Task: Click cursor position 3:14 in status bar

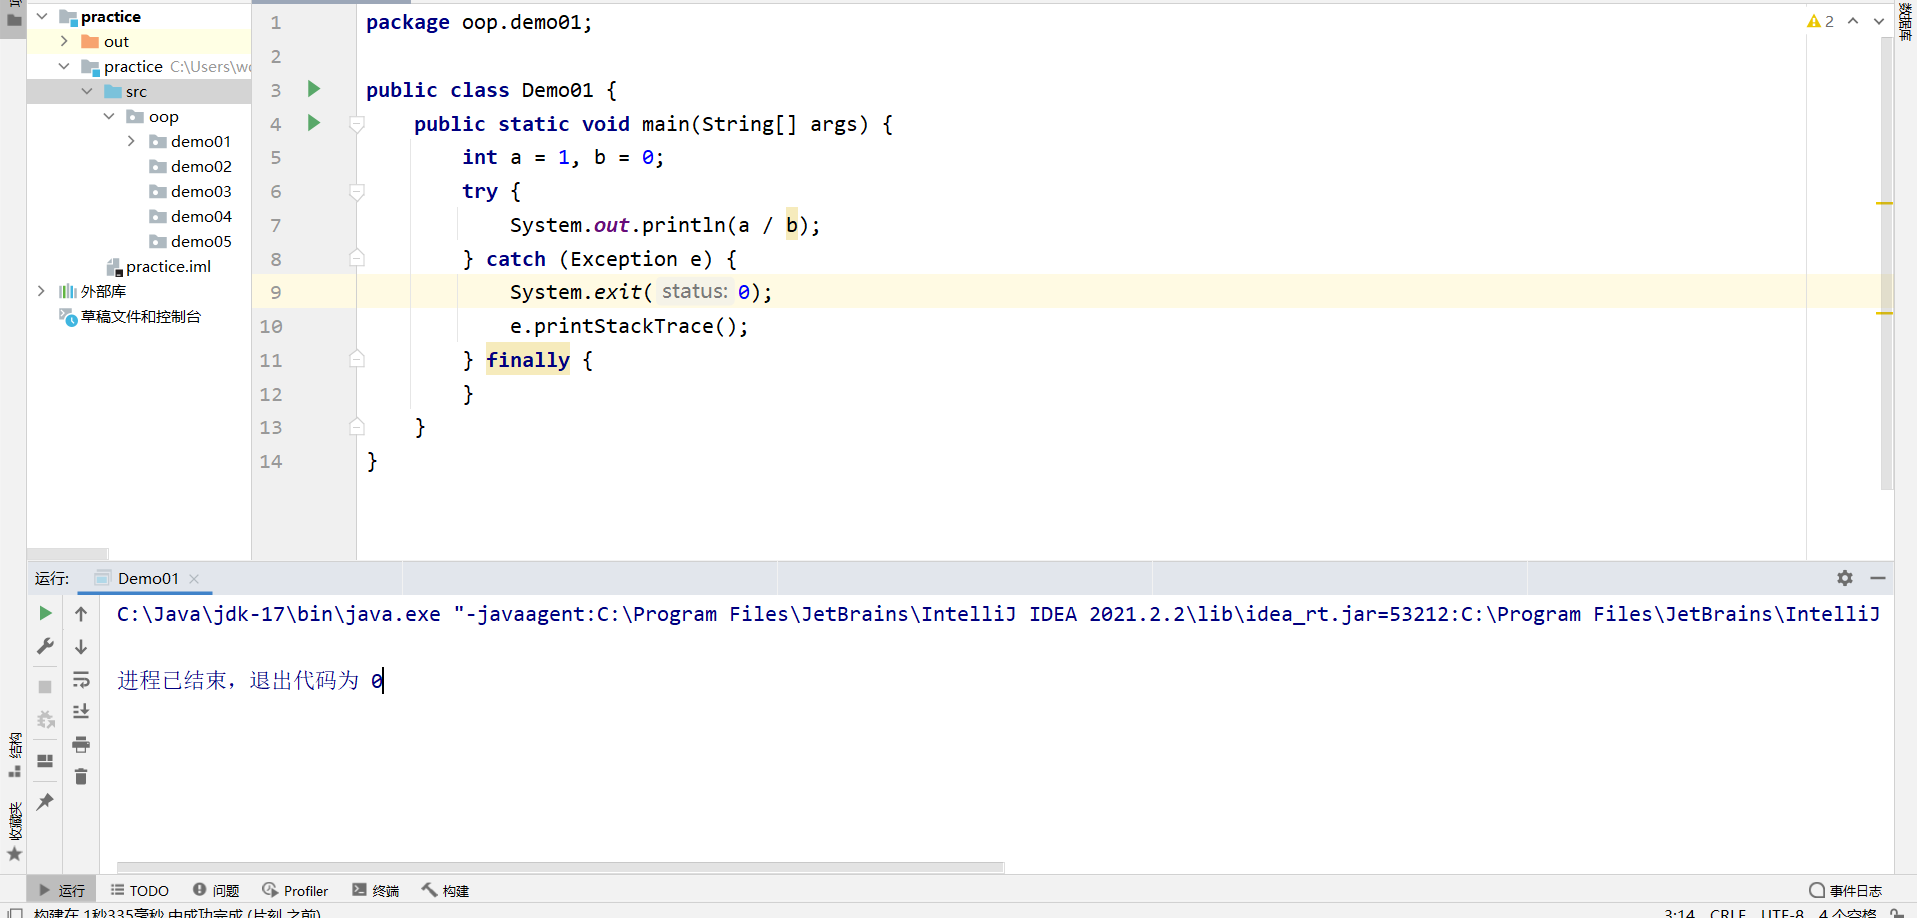Action: [1680, 913]
